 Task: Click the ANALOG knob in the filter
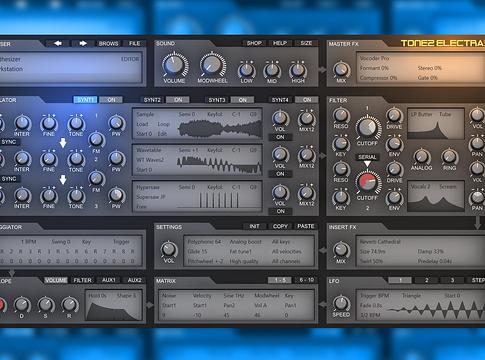422,157
